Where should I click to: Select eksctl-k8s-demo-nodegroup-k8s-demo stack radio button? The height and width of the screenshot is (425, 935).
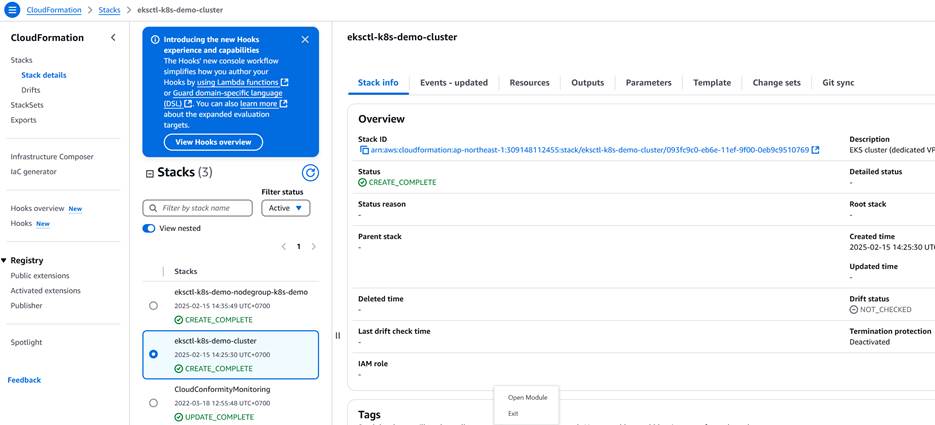point(153,306)
